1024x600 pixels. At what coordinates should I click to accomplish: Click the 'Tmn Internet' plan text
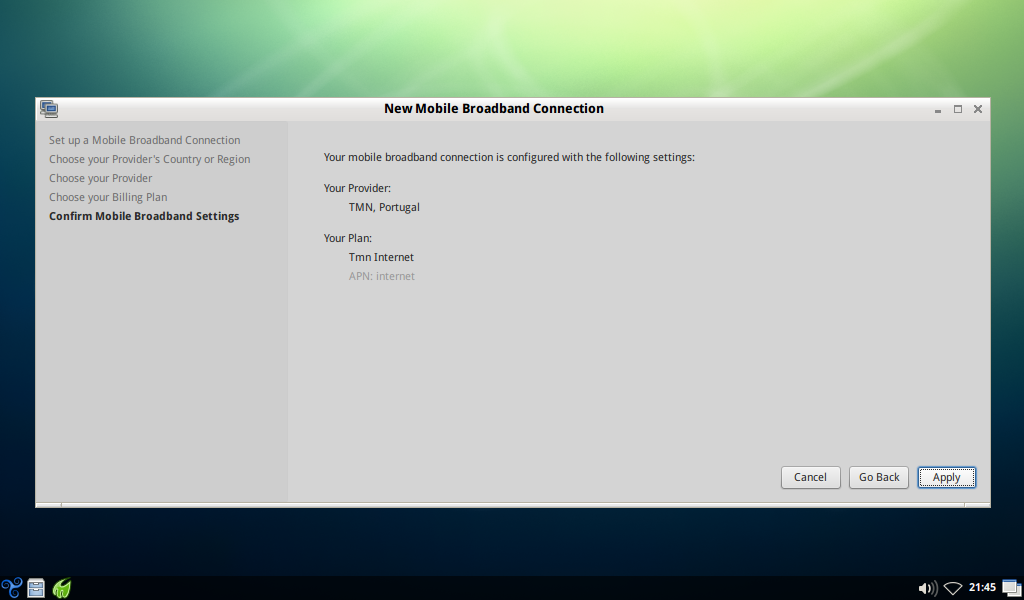pos(381,257)
